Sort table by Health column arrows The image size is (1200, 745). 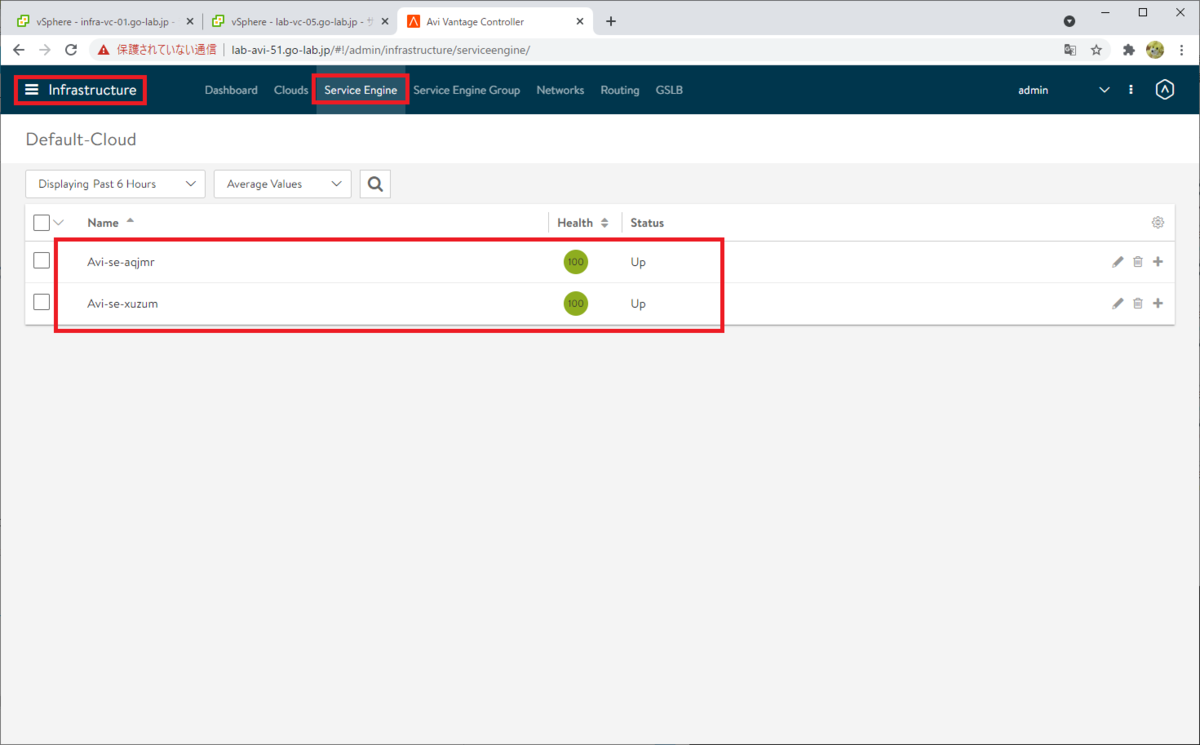click(x=604, y=223)
